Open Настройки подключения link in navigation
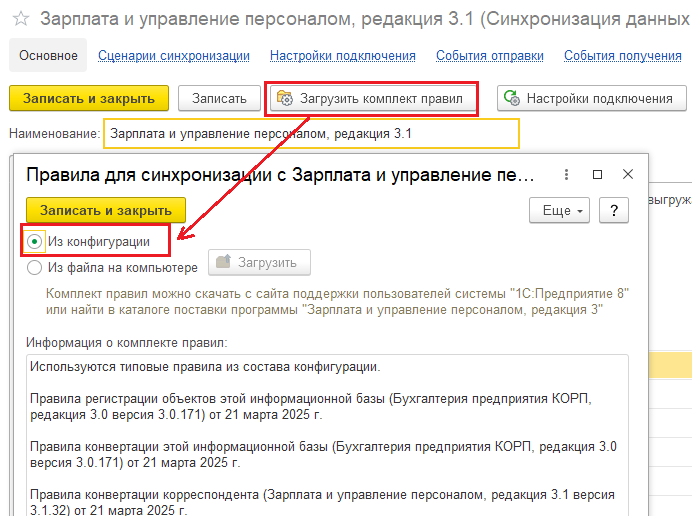The height and width of the screenshot is (516, 692). 342,56
